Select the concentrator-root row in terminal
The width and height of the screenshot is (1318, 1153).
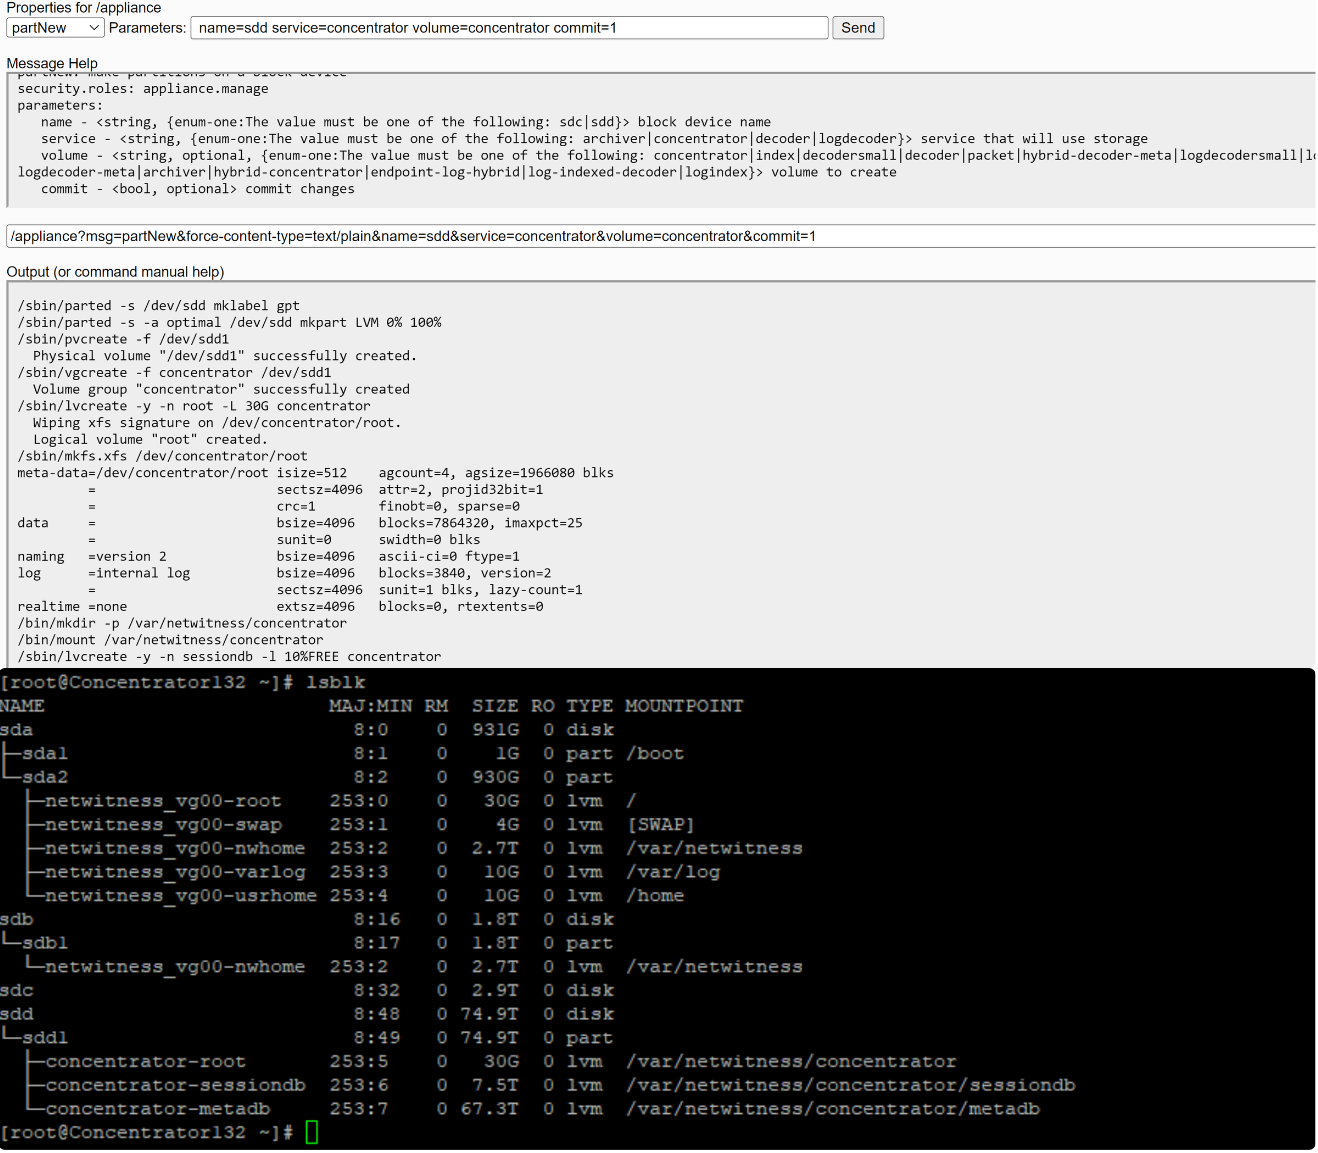click(145, 1061)
